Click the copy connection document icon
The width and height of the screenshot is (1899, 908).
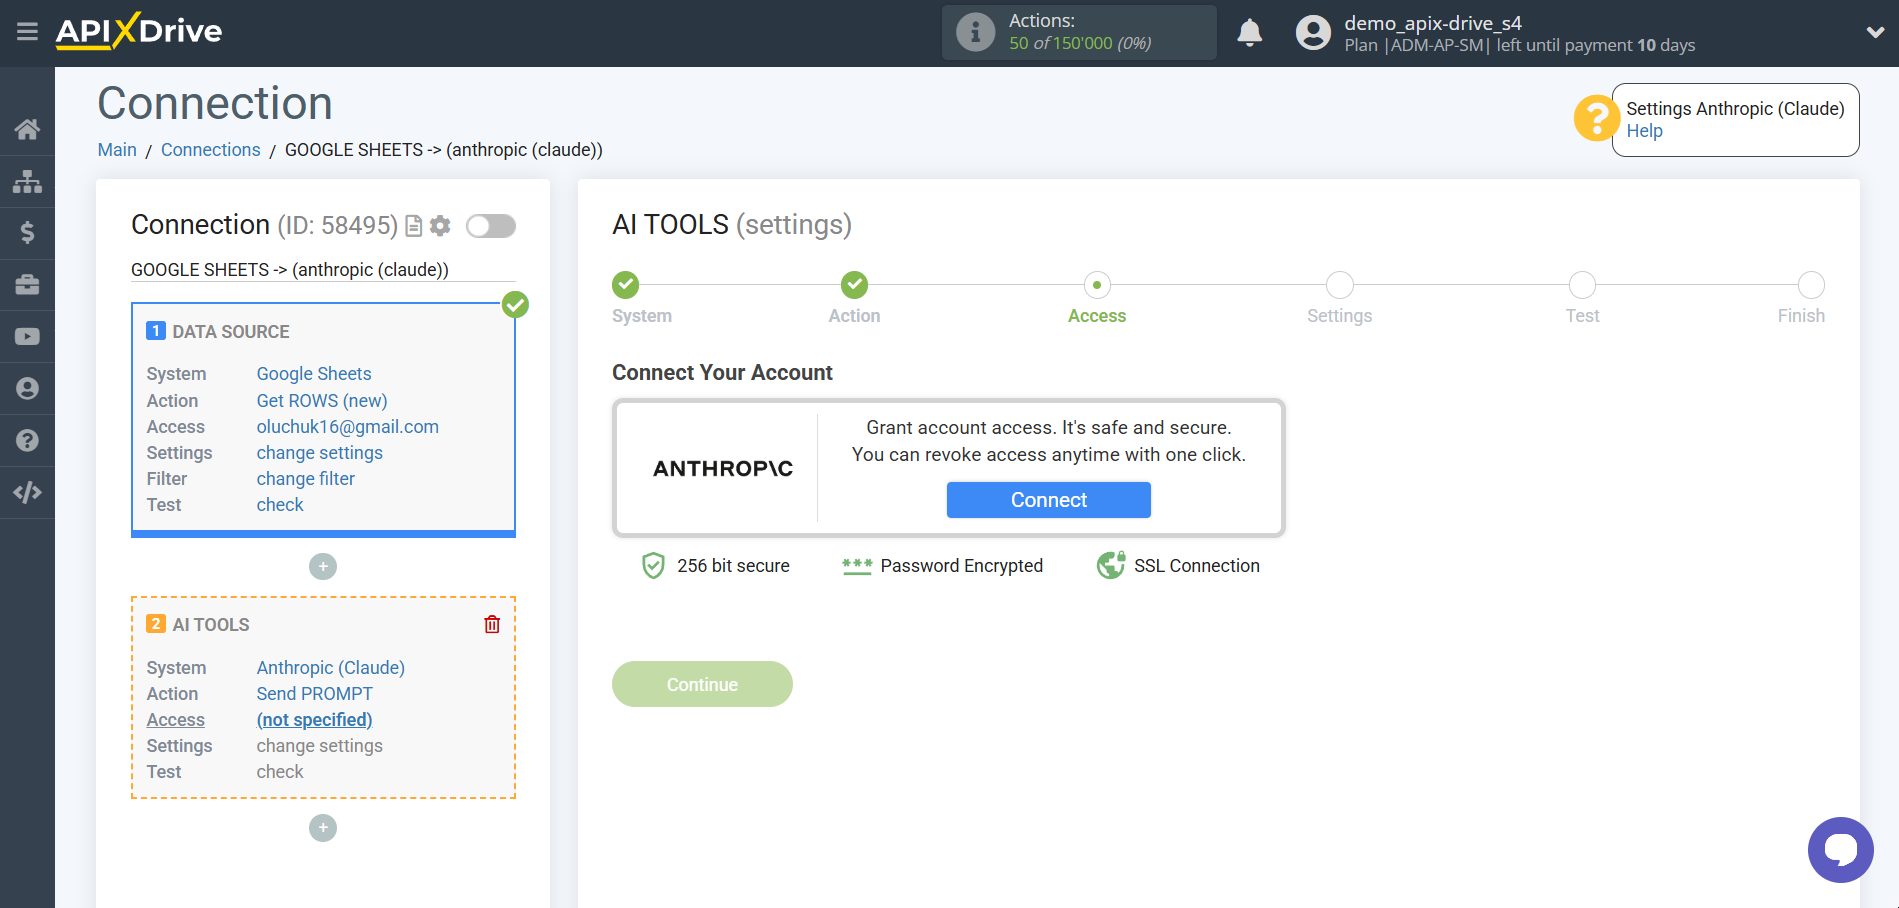[413, 226]
